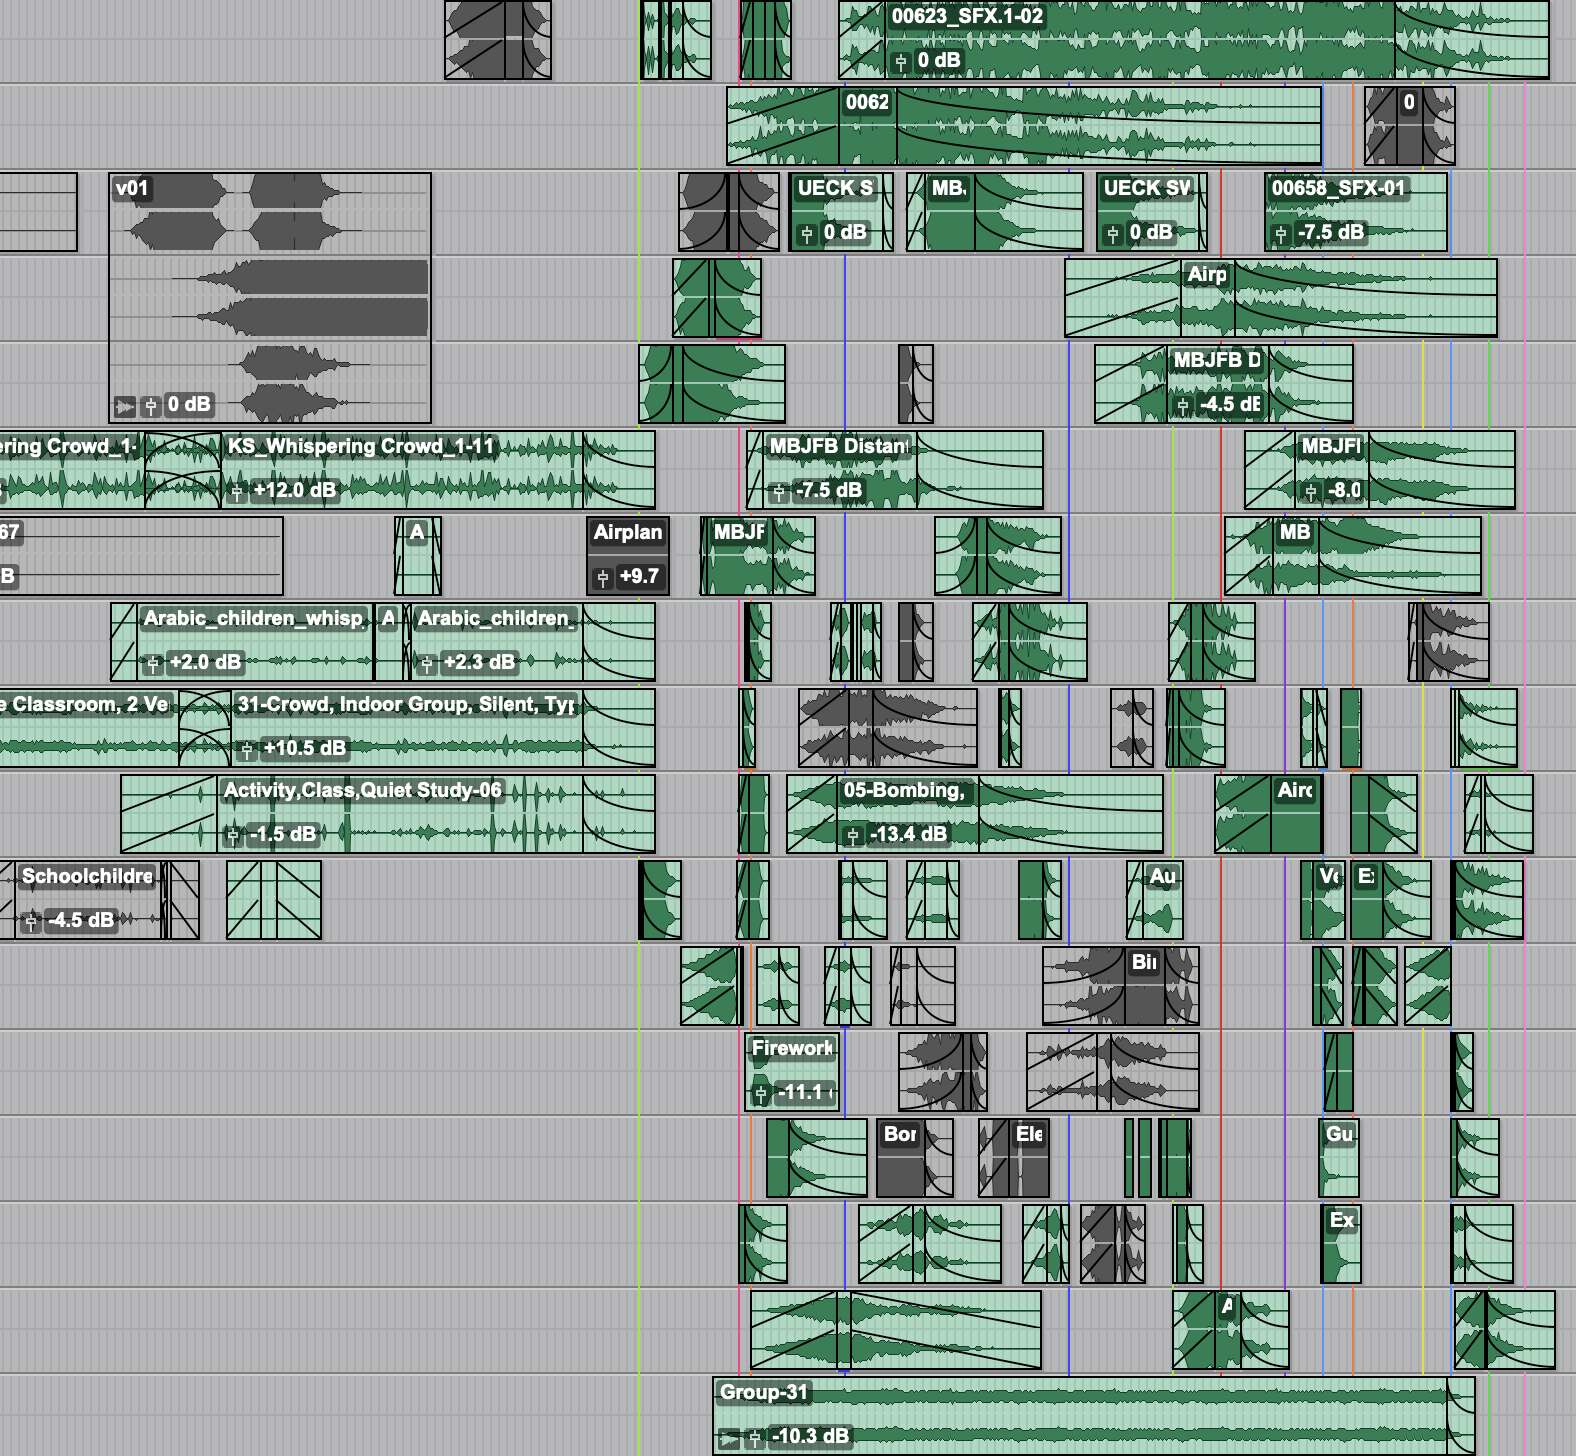
Task: Click the clip group icon on the v01 clip
Action: 125,406
